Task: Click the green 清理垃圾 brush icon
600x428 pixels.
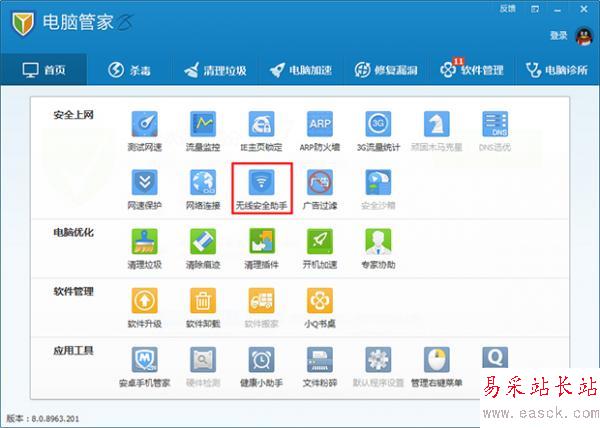Action: 145,241
